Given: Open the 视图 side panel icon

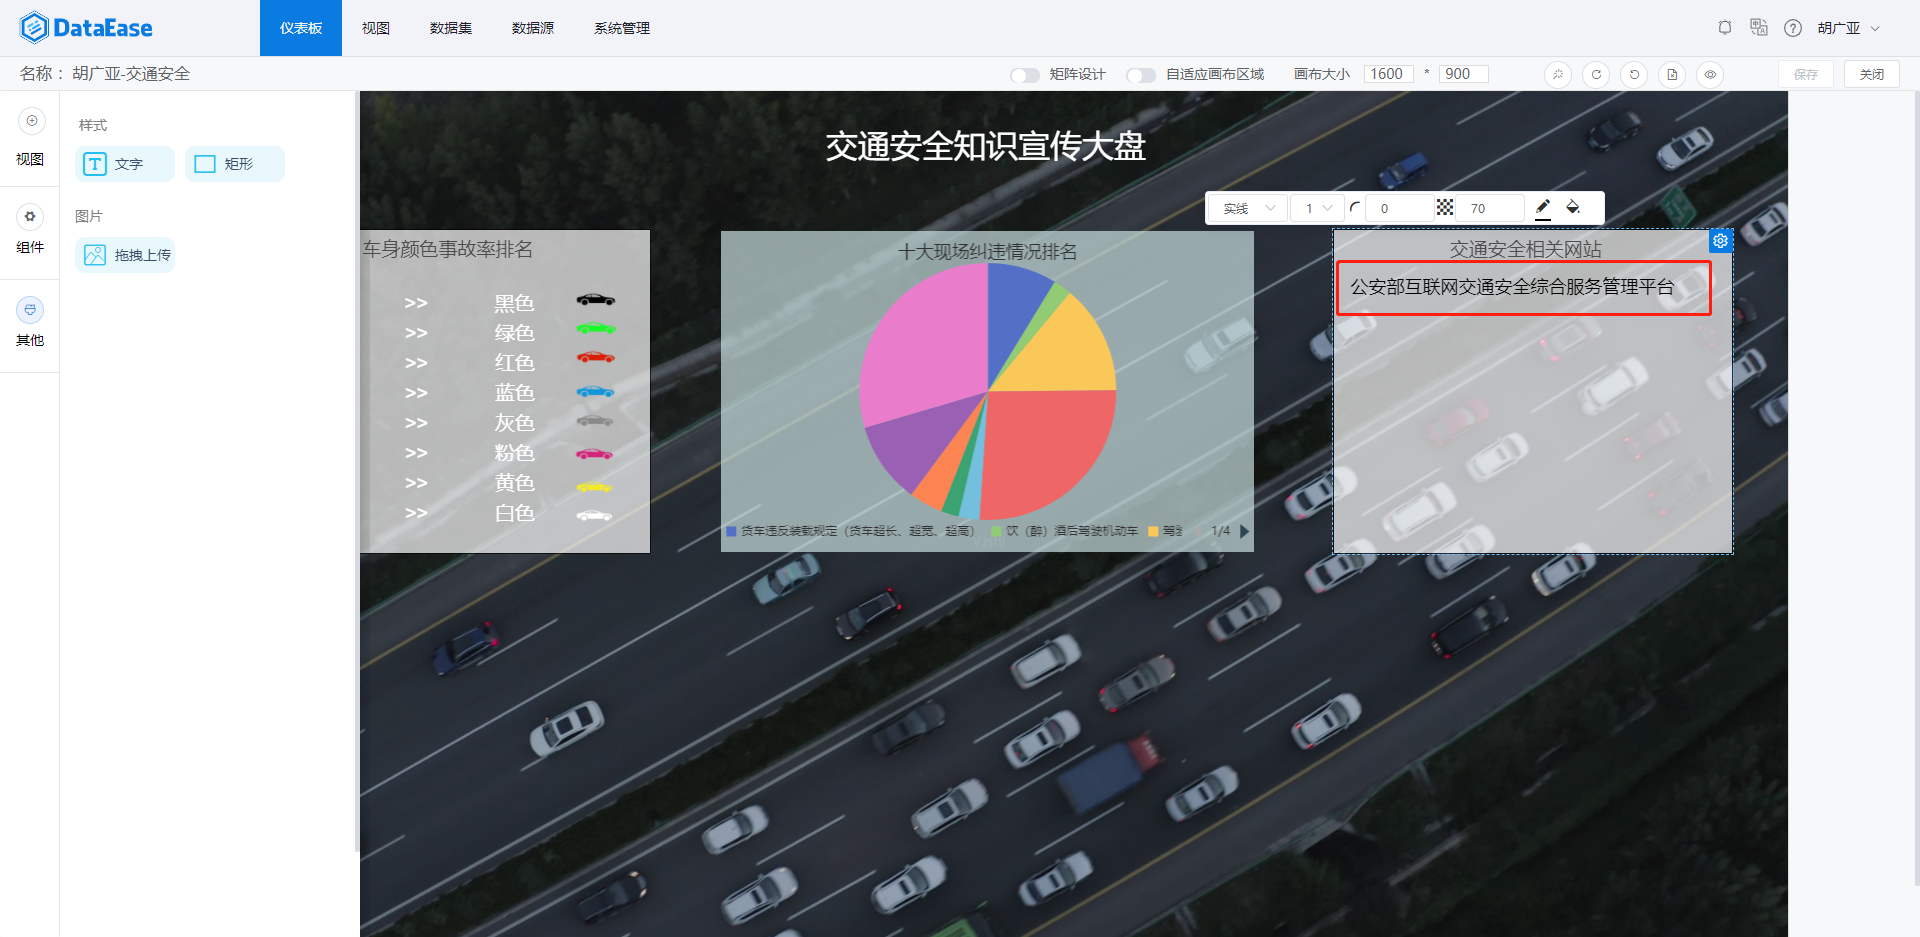Looking at the screenshot, I should [x=31, y=121].
